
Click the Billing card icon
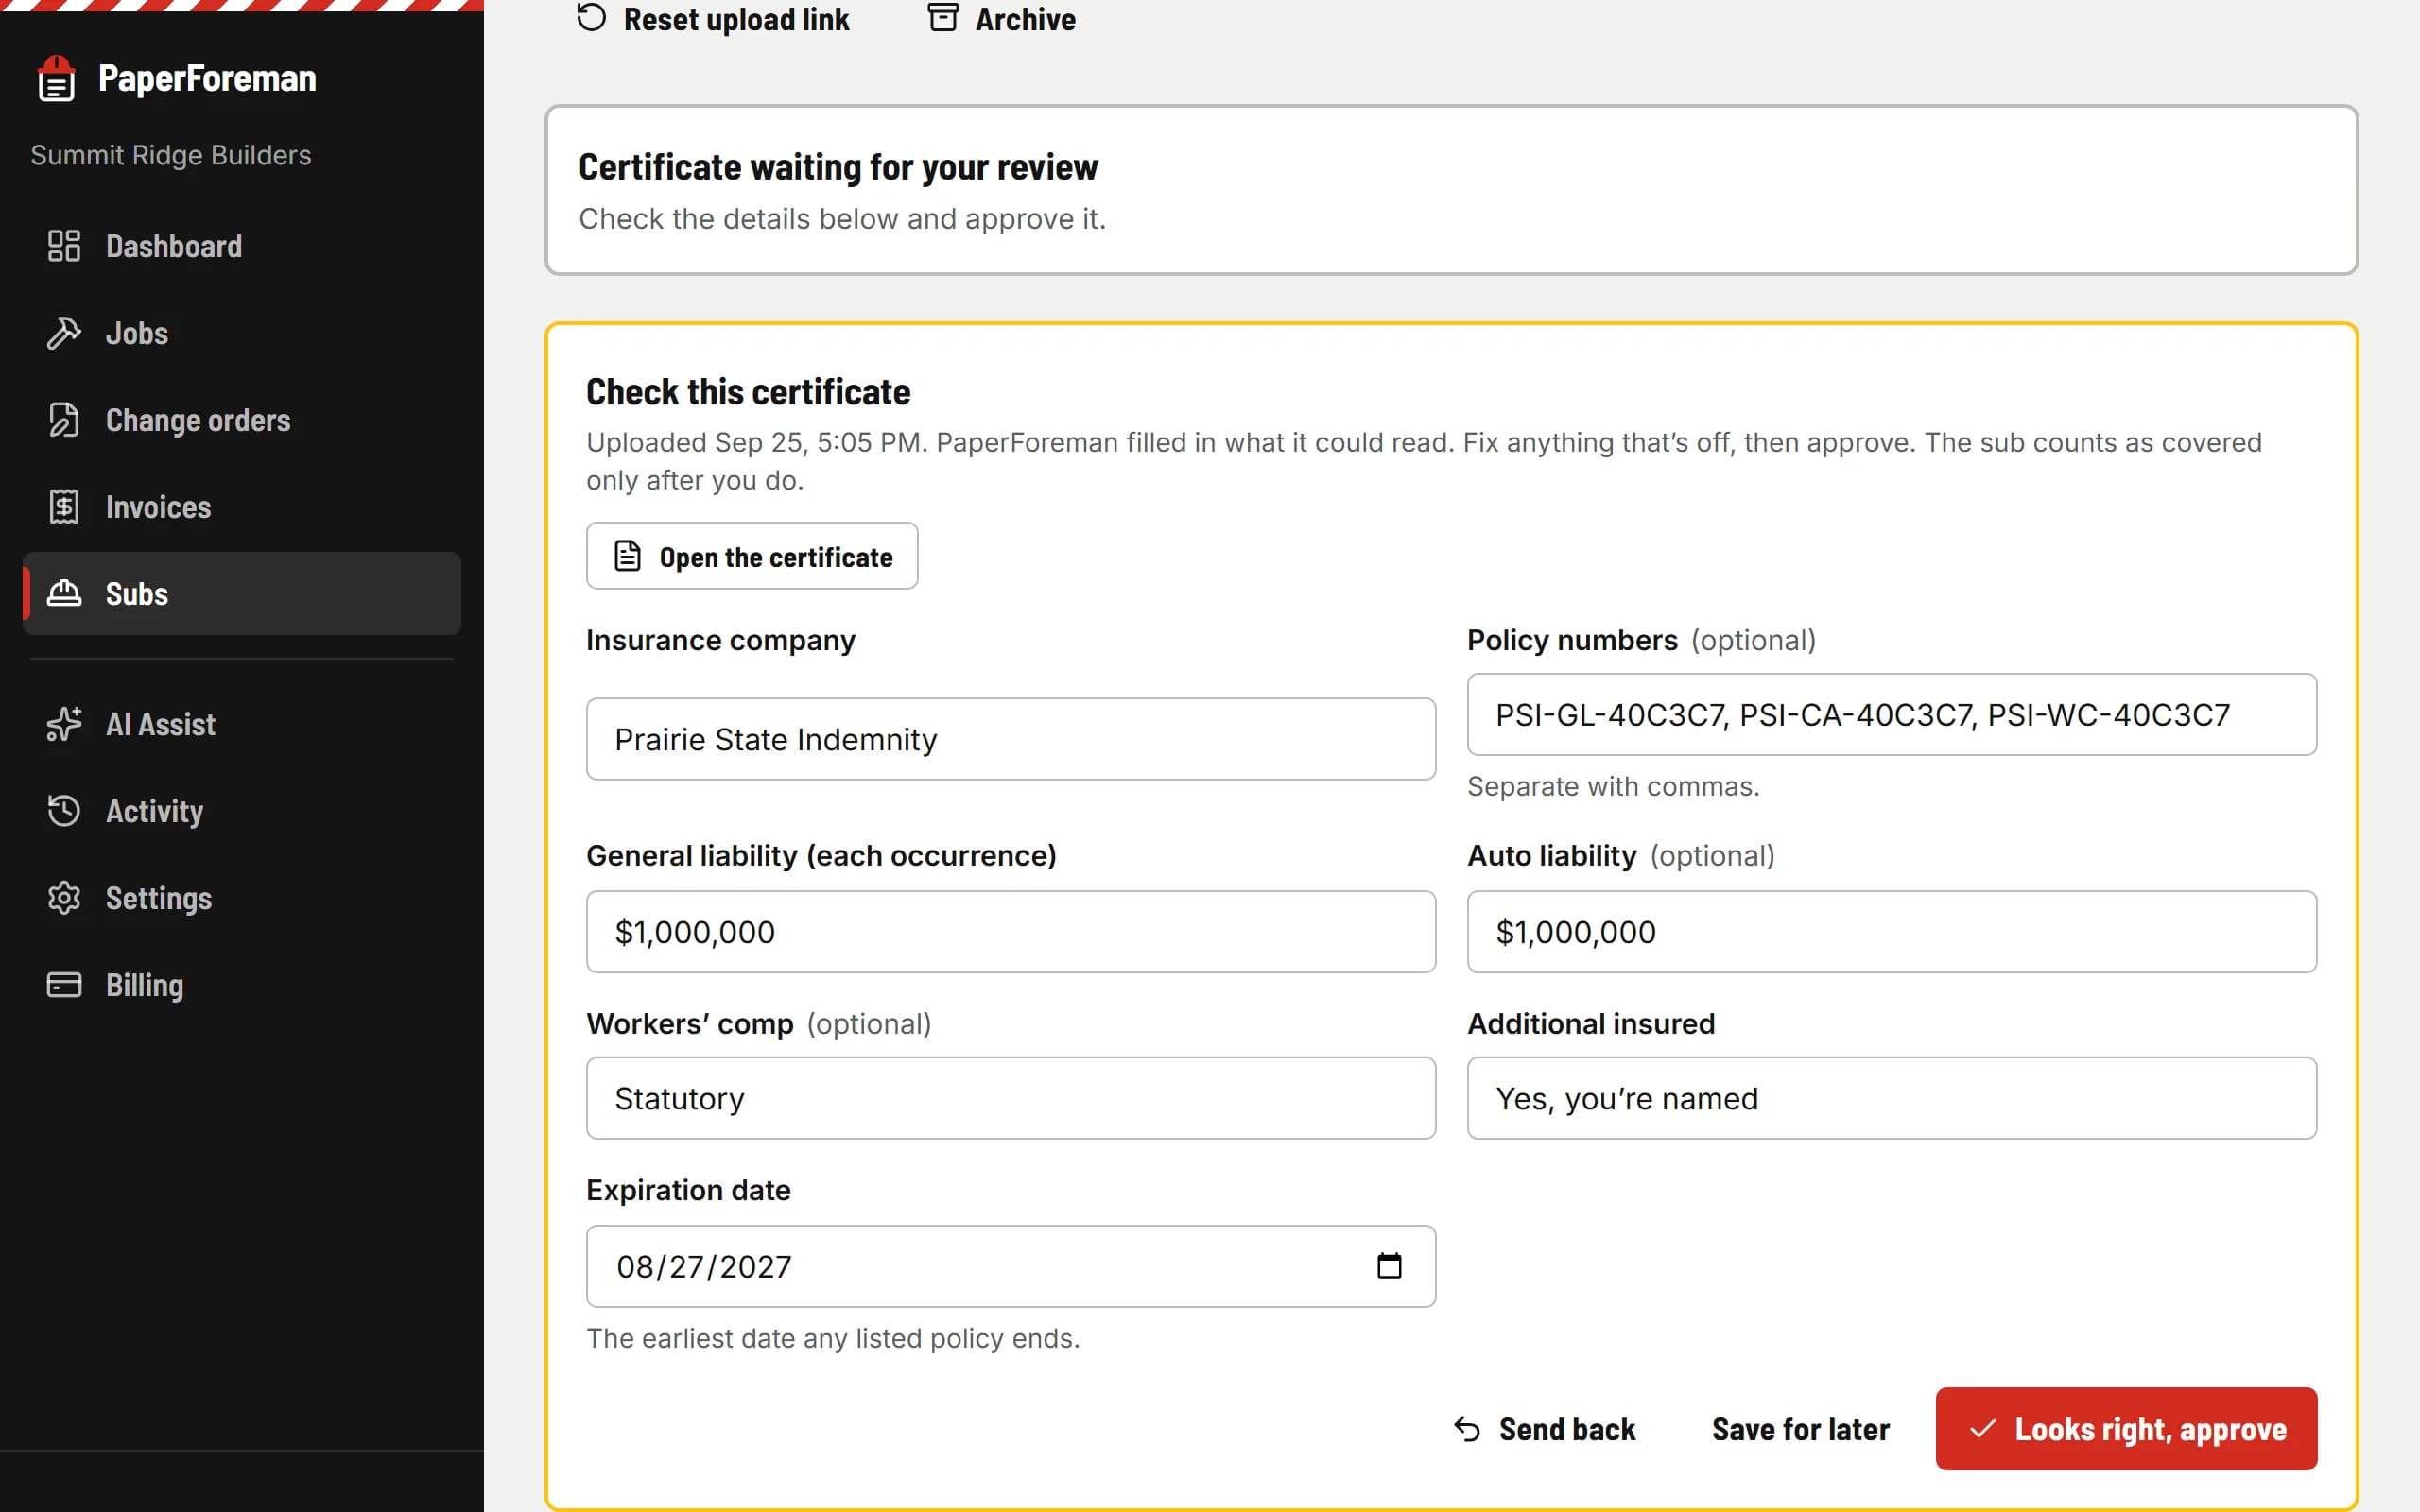click(x=64, y=985)
